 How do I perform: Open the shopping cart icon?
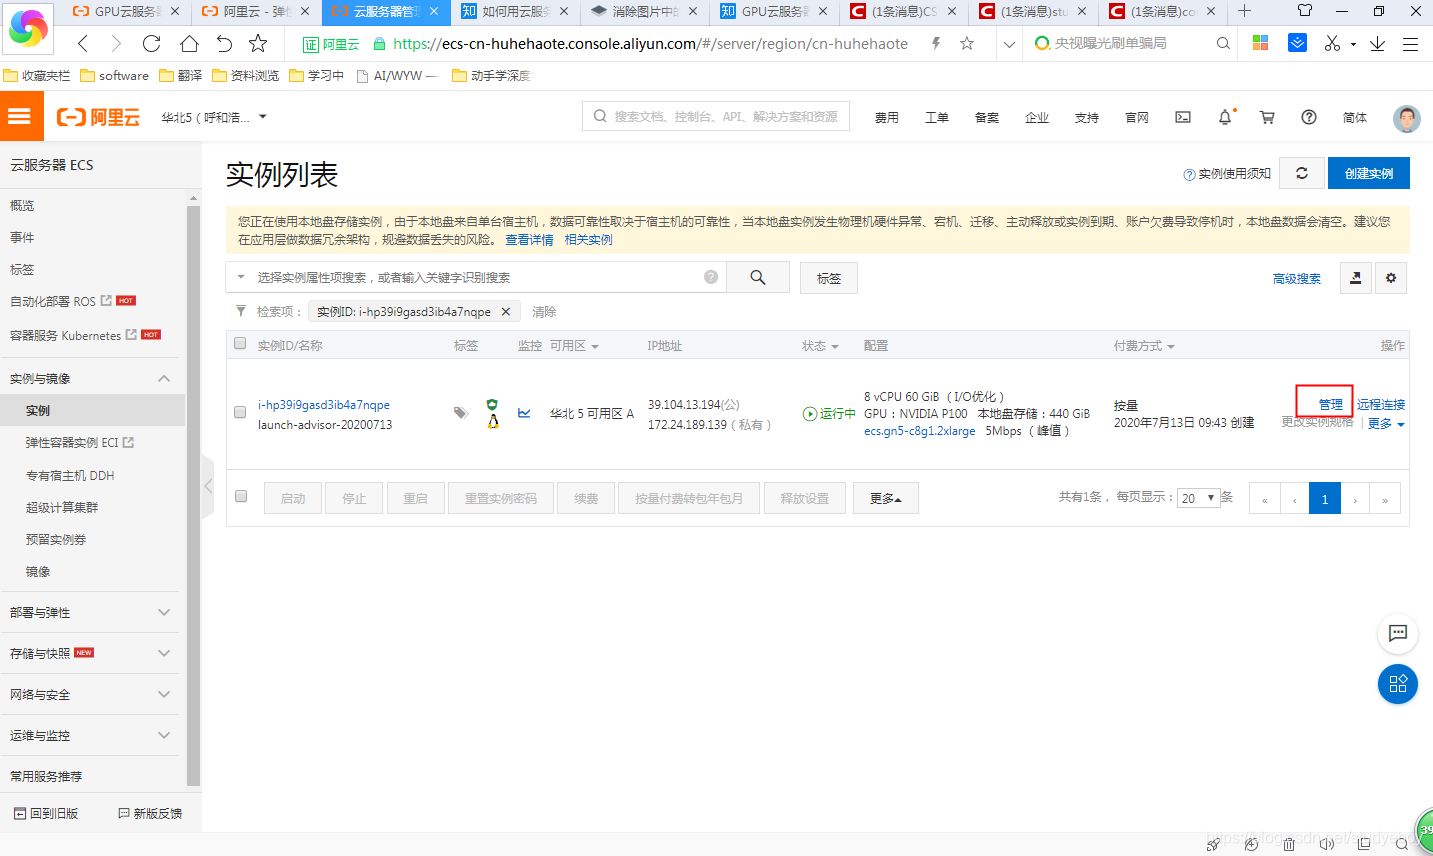(1267, 117)
